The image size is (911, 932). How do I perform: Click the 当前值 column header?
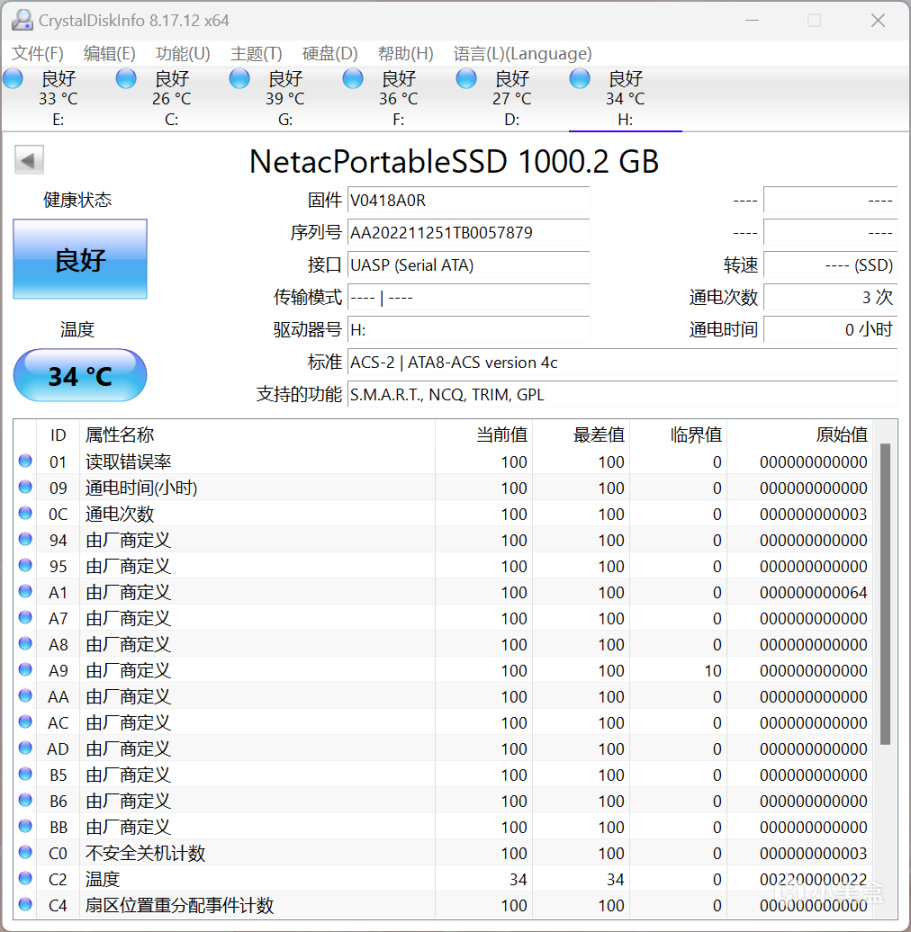[x=484, y=435]
